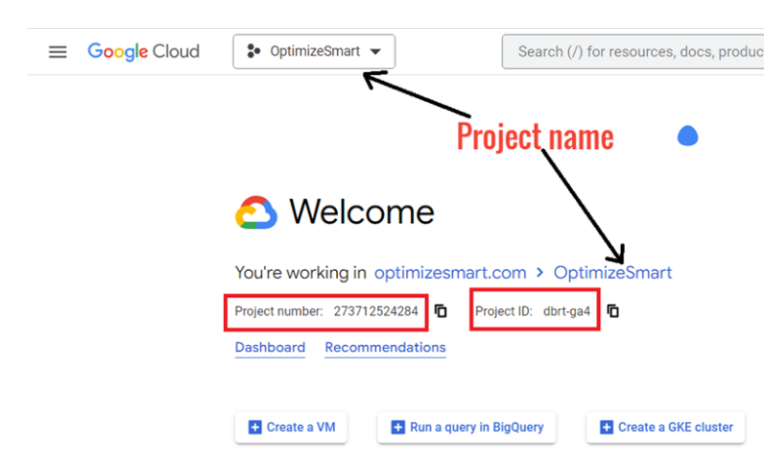
Task: Select the project number value 273712524284
Action: (376, 311)
